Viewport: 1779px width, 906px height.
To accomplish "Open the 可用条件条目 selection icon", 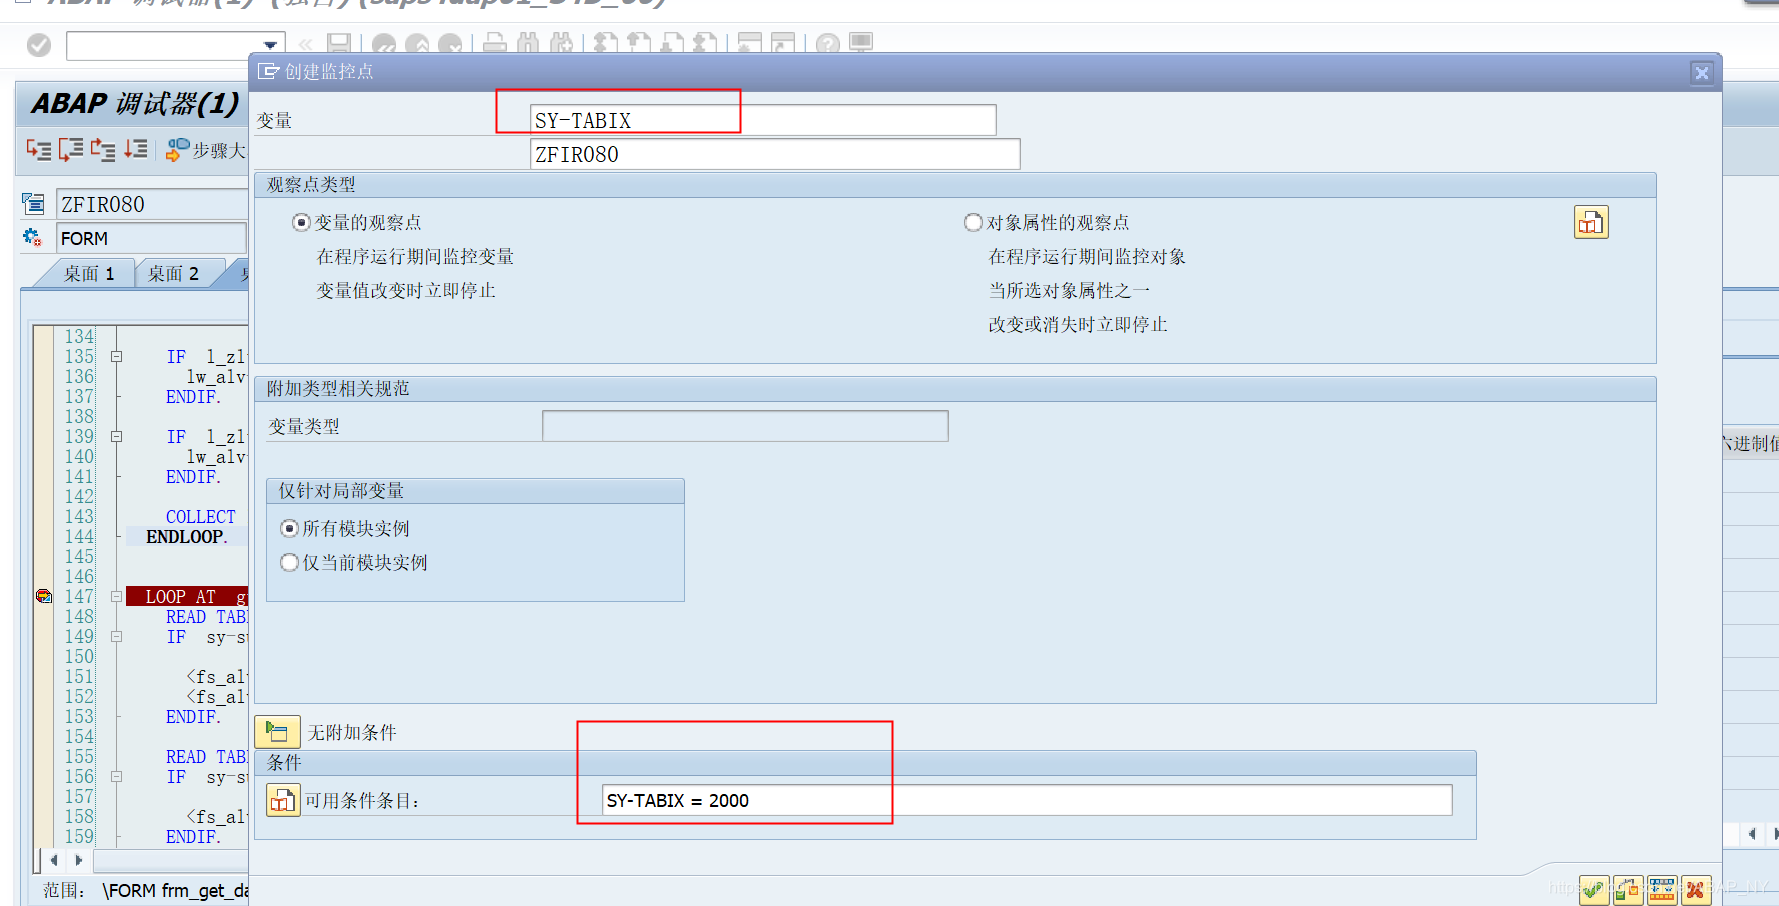I will click(283, 800).
